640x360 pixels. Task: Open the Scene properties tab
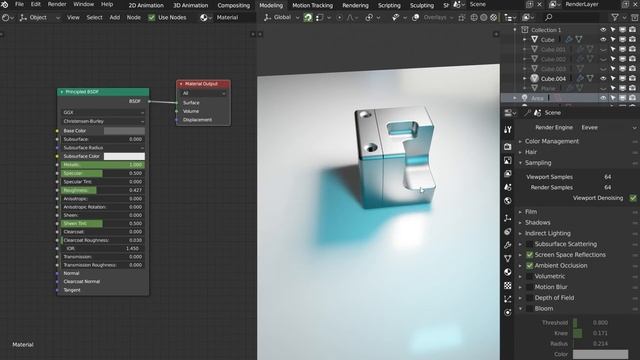[x=508, y=187]
